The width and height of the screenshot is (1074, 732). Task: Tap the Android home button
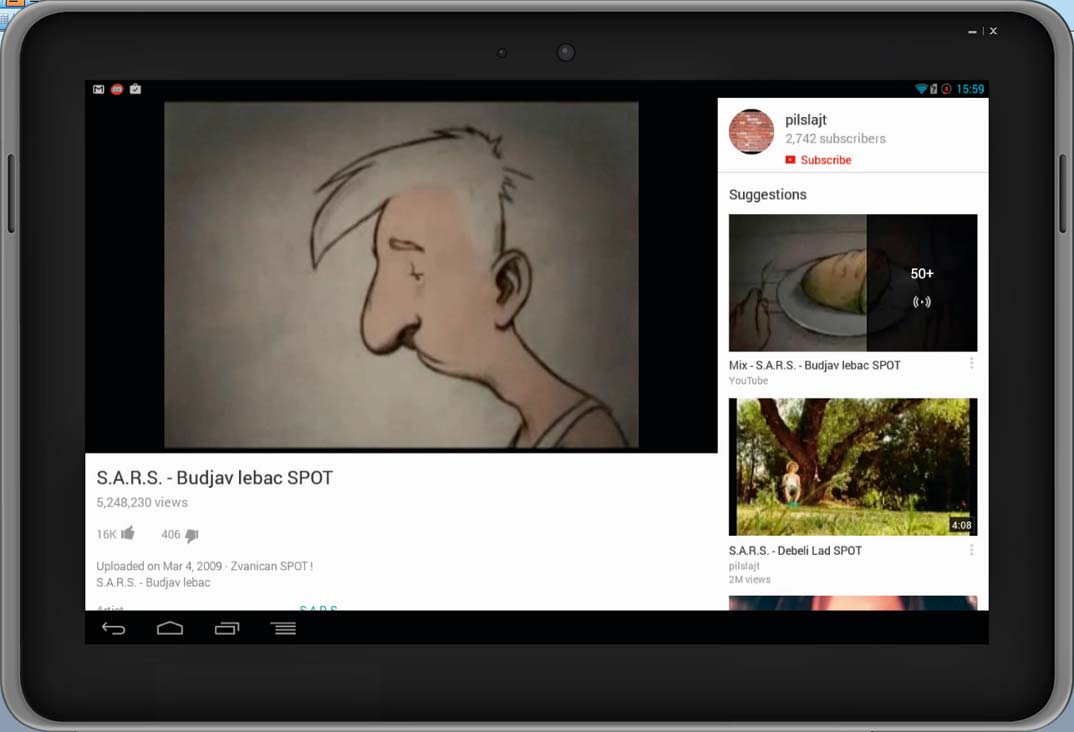tap(170, 628)
